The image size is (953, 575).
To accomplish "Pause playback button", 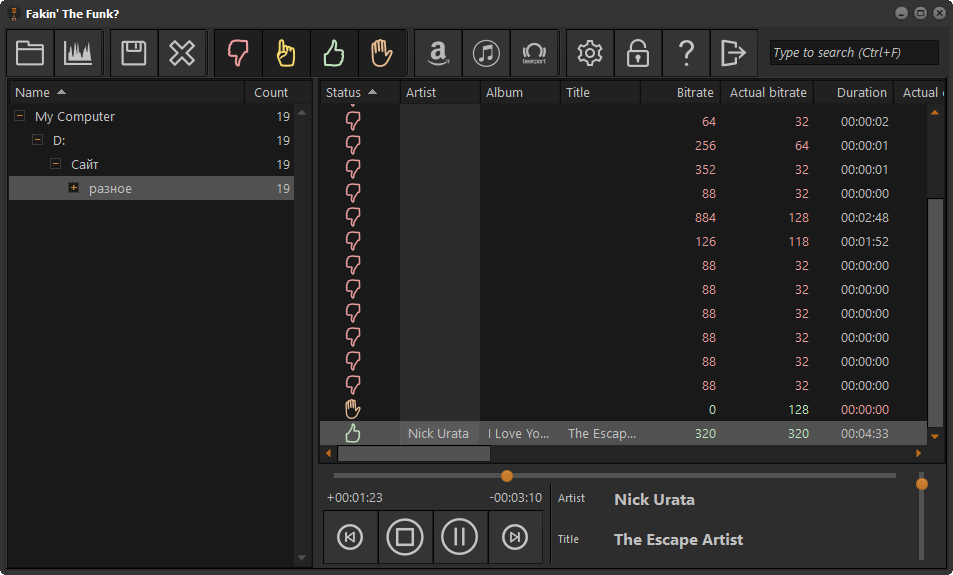I will click(459, 537).
